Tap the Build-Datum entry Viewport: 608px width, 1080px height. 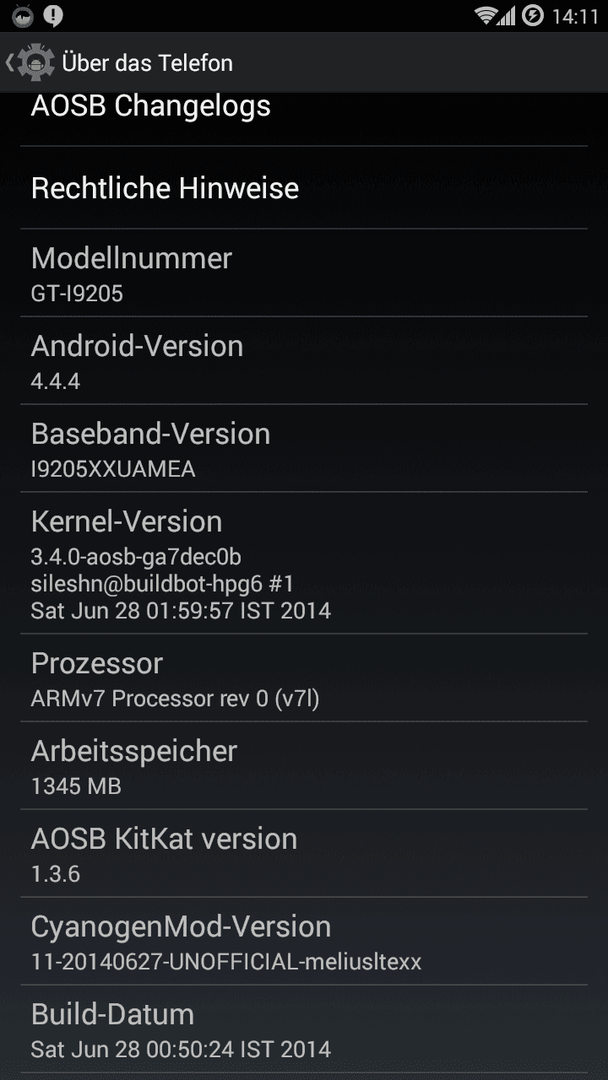tap(304, 1028)
